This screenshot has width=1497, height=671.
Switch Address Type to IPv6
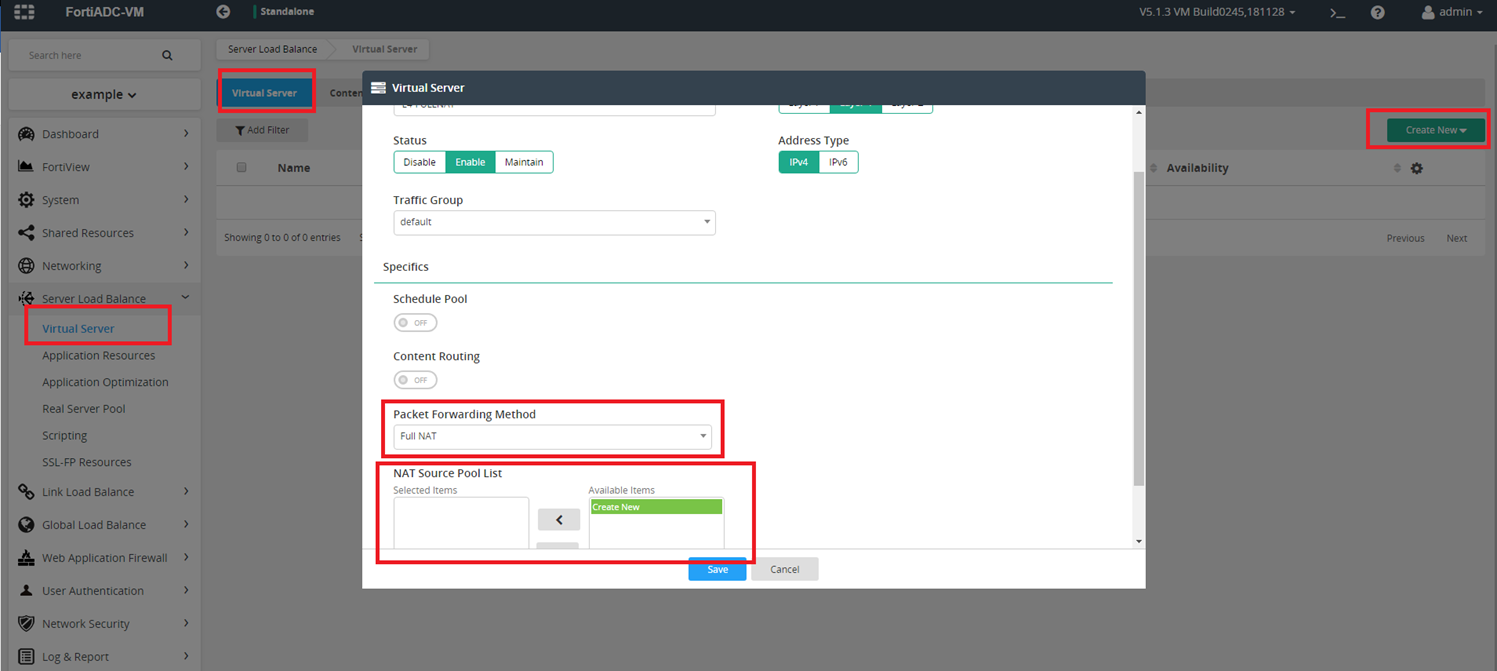point(837,161)
